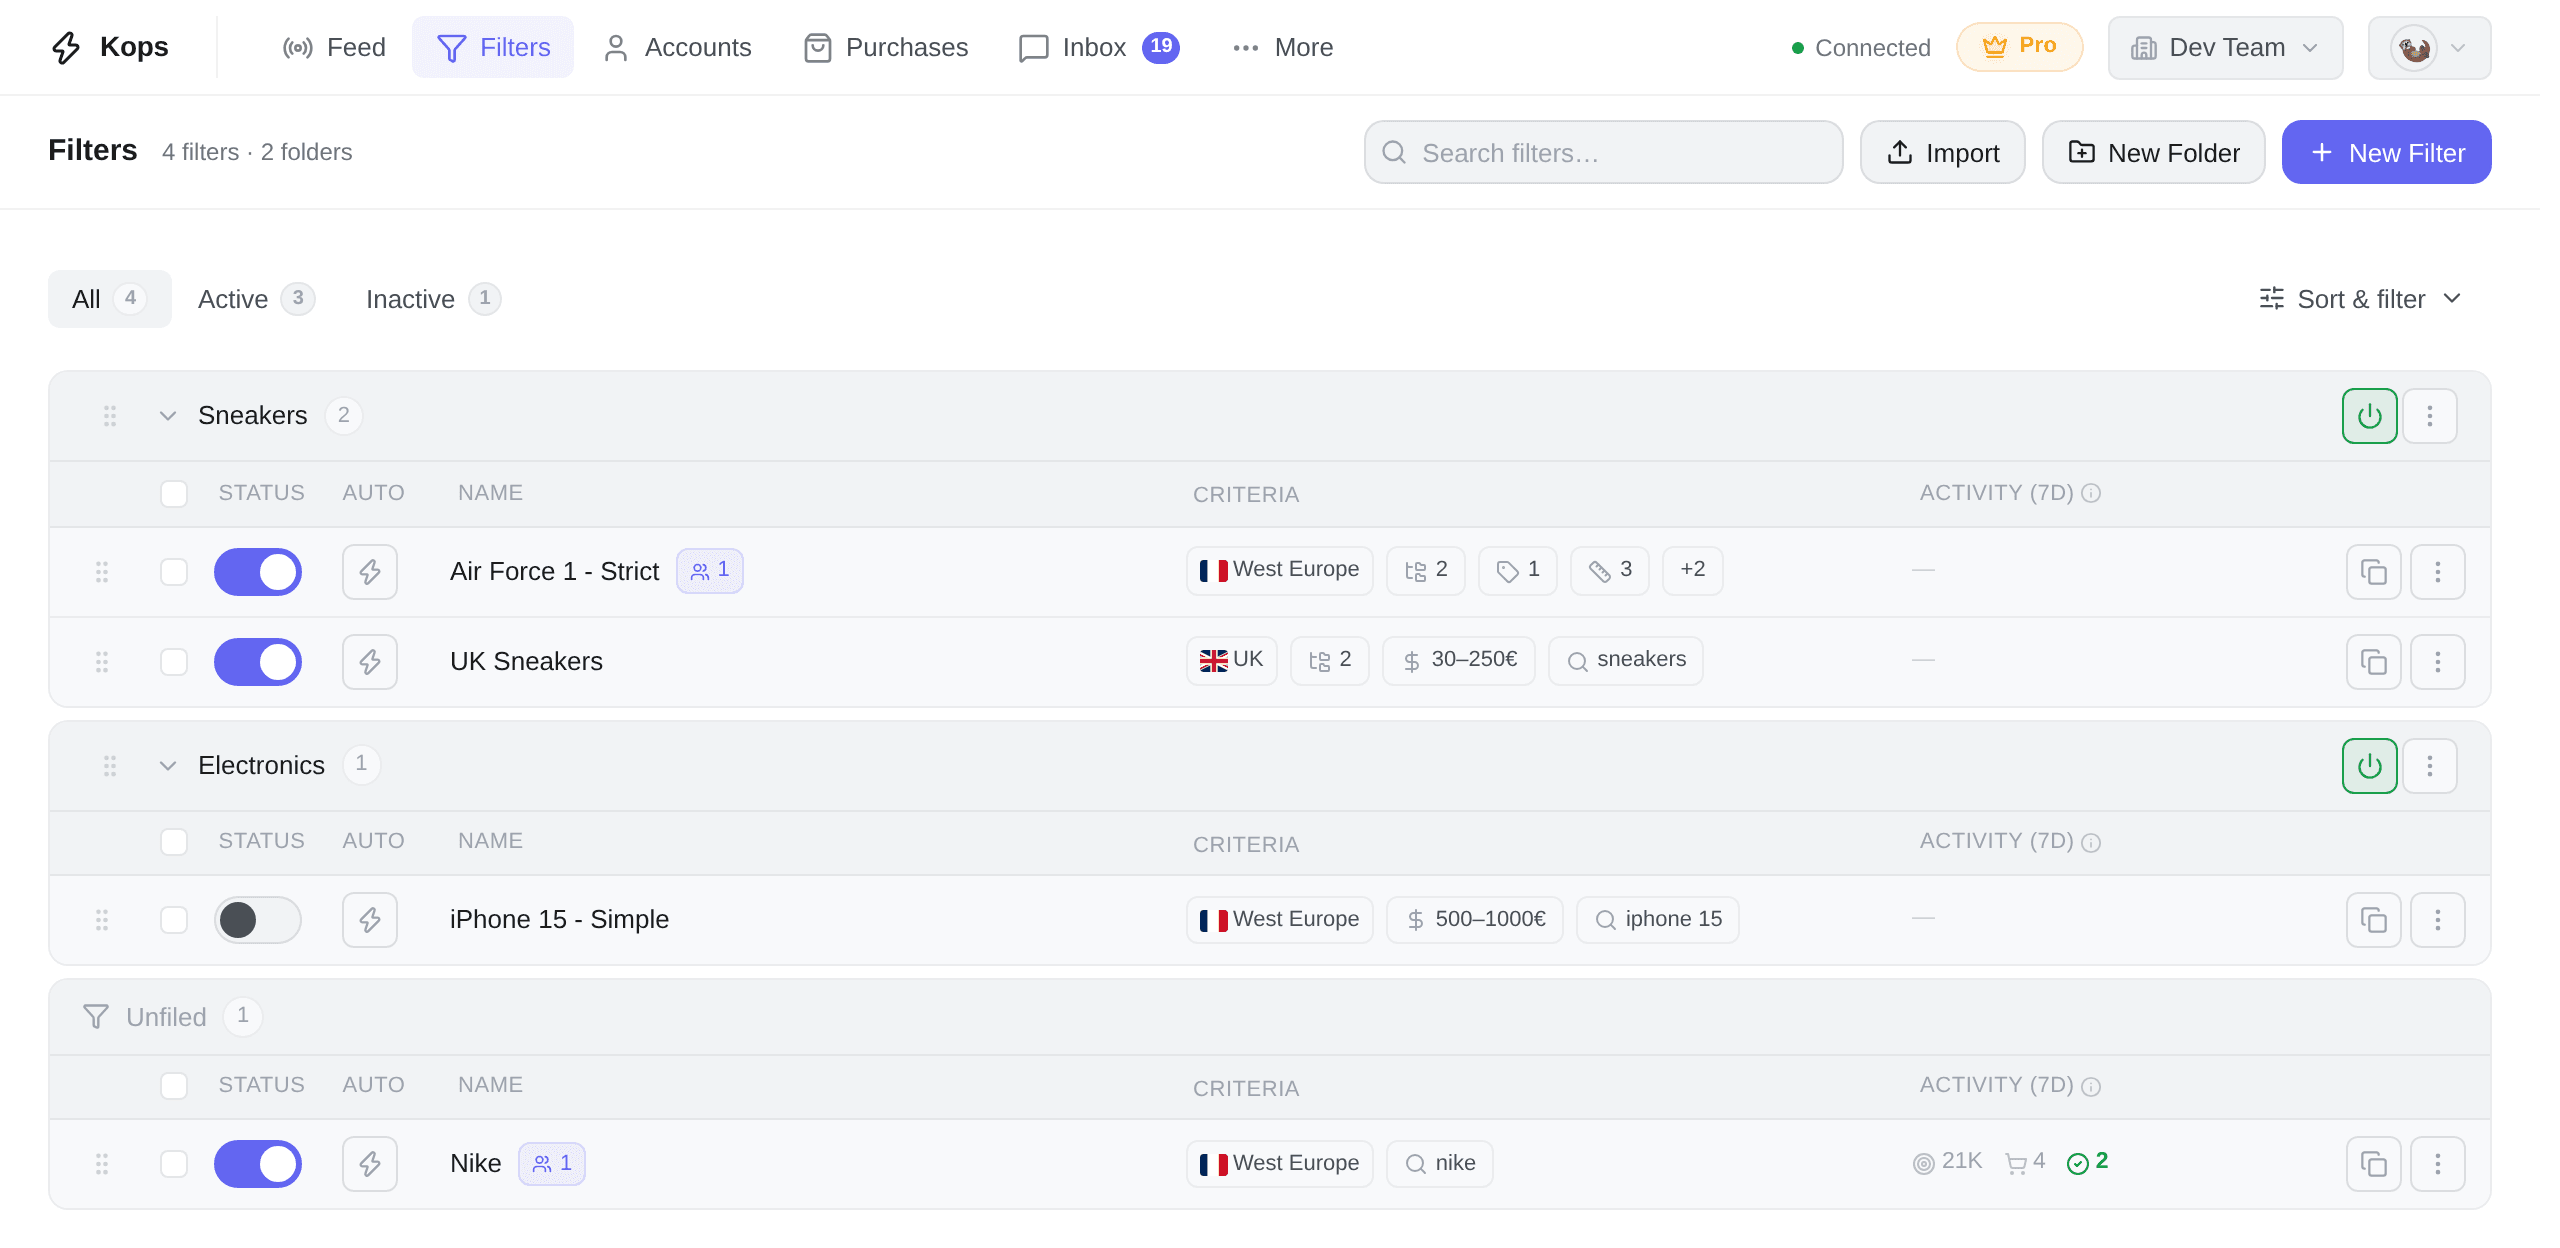Open More navigation menu
Screen dimensions: 2560x1248
coord(1283,48)
